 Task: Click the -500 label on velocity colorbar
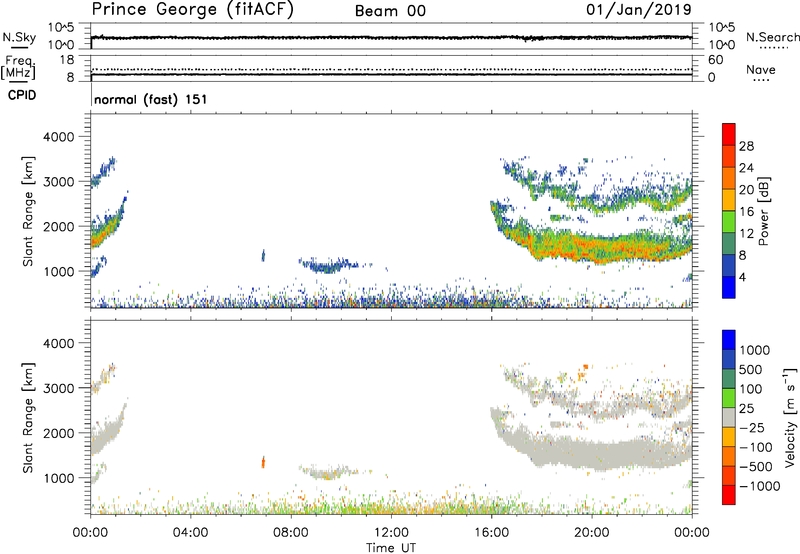point(756,466)
